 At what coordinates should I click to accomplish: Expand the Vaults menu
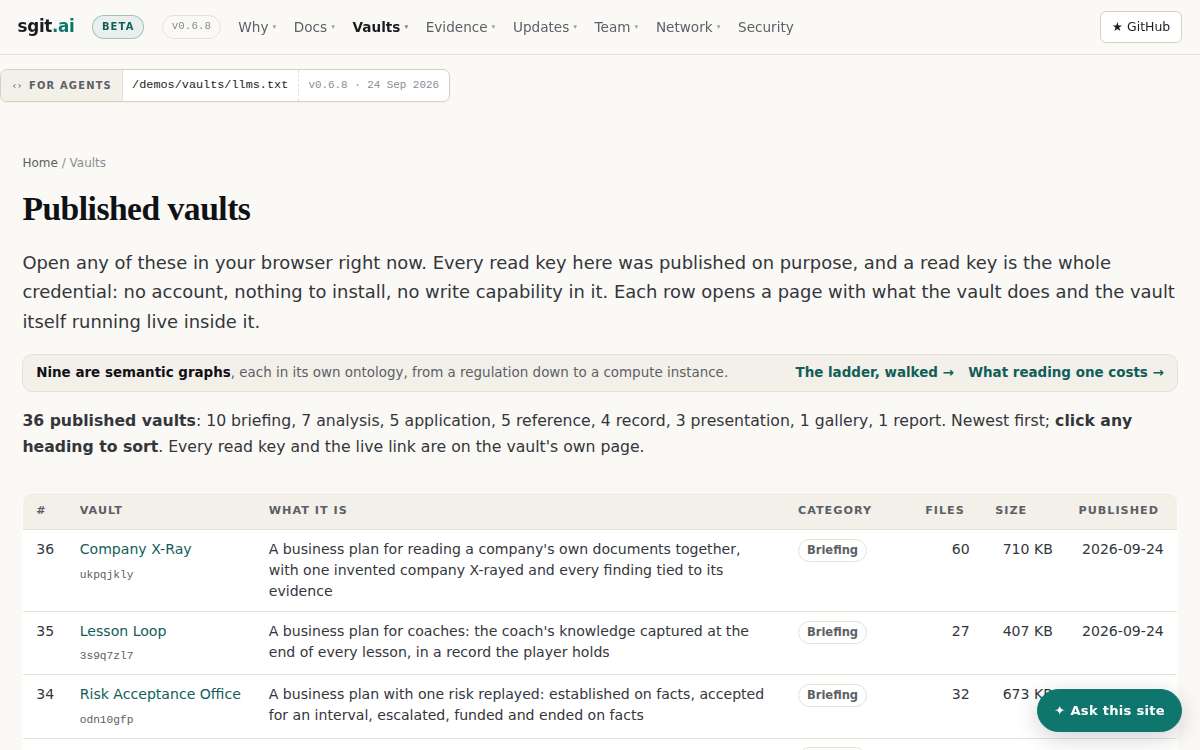[x=380, y=27]
